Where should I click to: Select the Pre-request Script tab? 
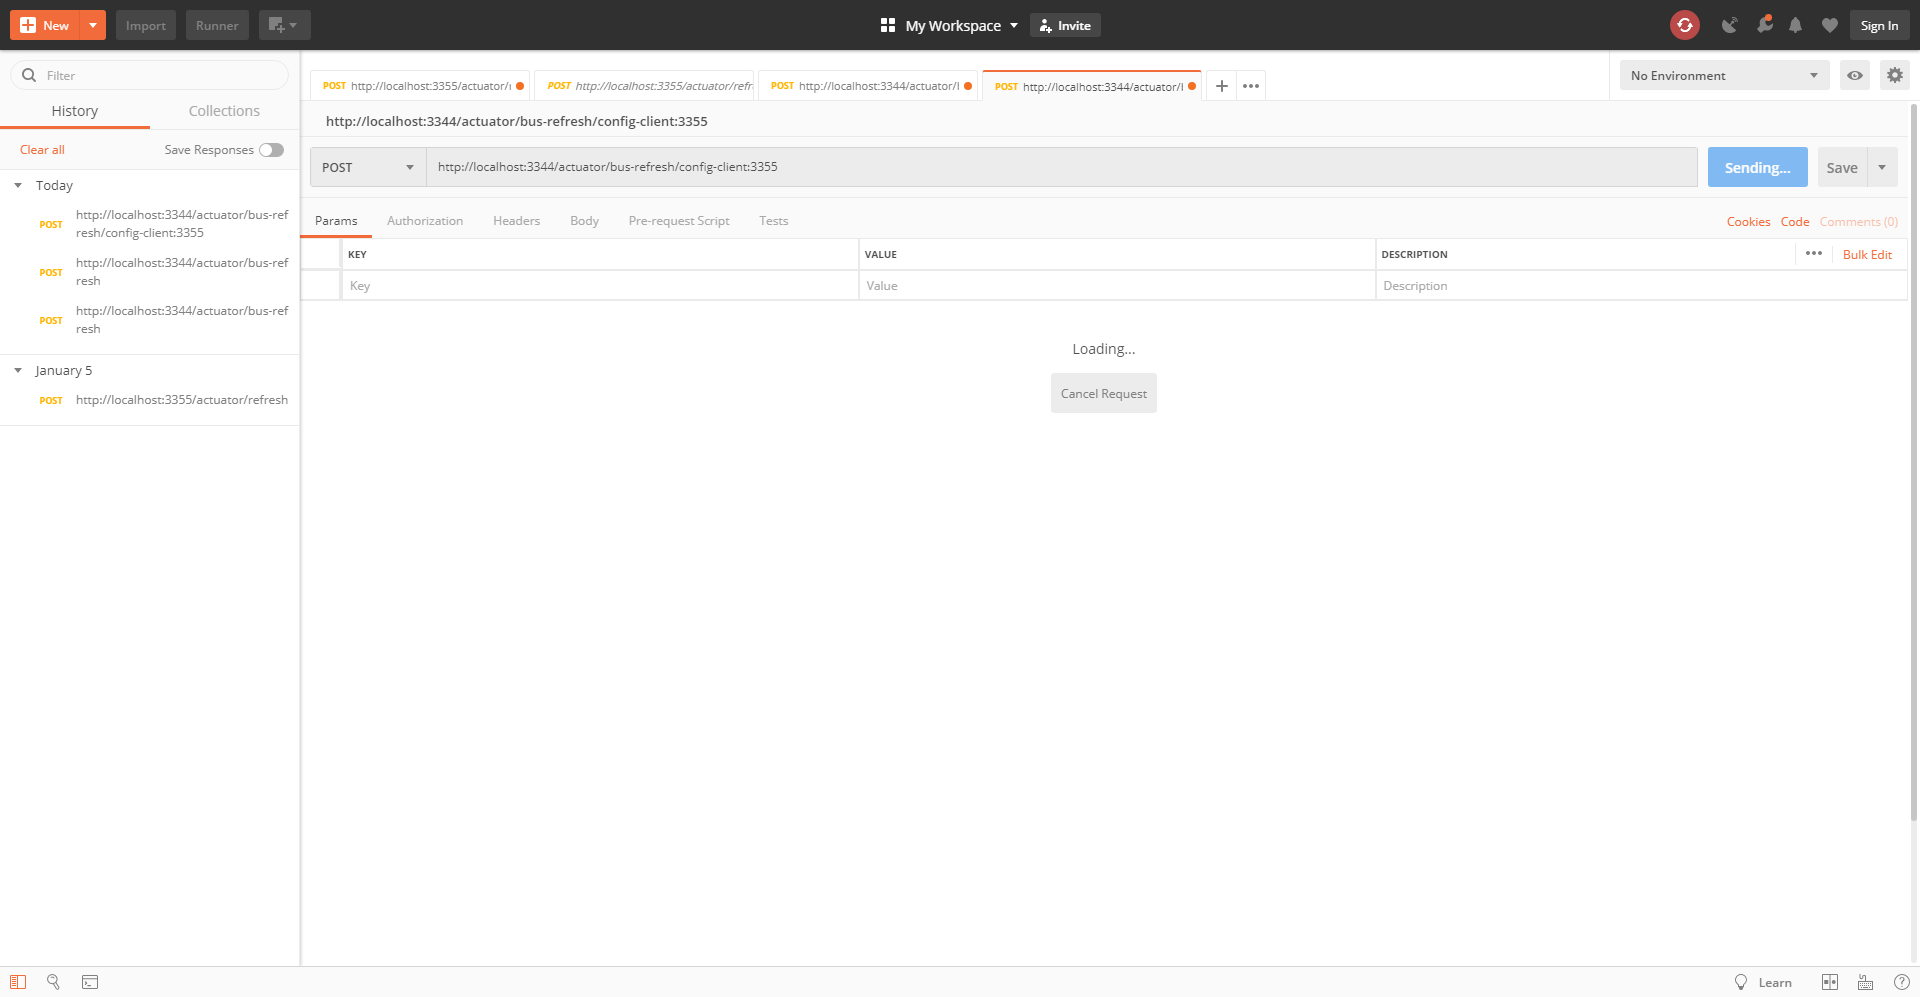coord(679,221)
